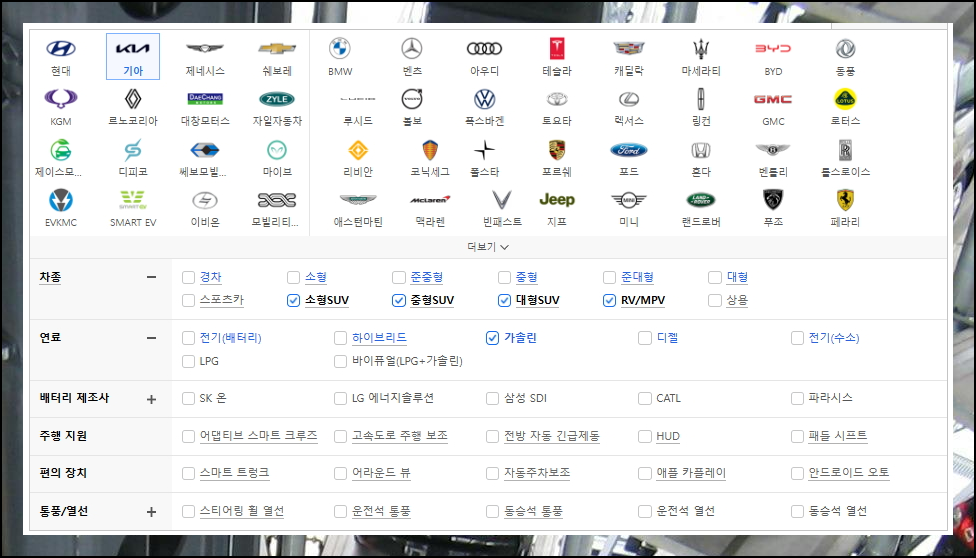Pick the Volvo (볼보) brand logo
The height and width of the screenshot is (558, 976).
point(412,98)
